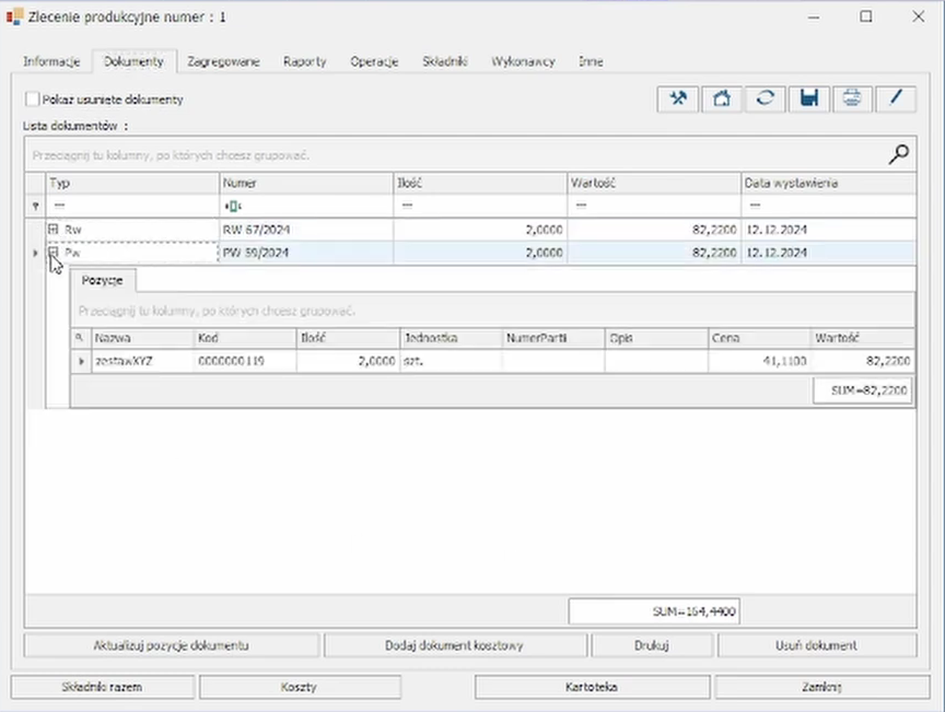Viewport: 945px width, 712px height.
Task: Click the hammer and wrench tools icon
Action: coord(678,98)
